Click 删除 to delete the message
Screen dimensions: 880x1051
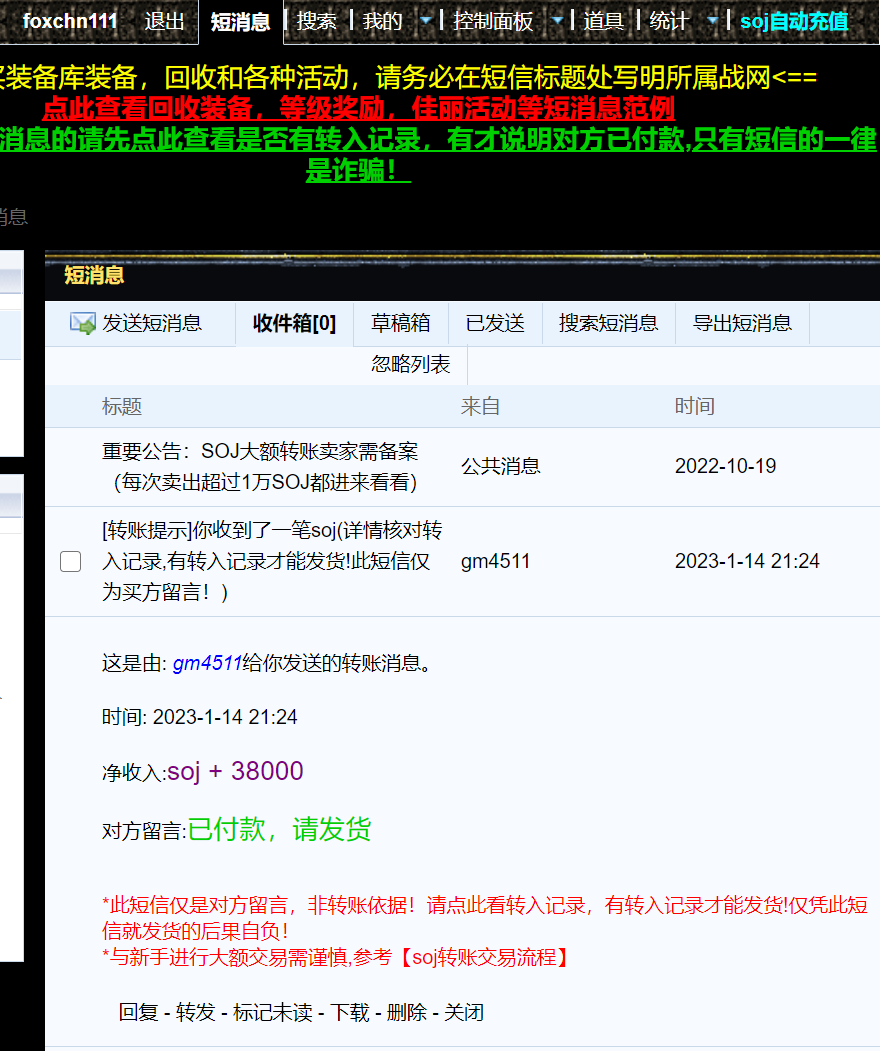tap(406, 1012)
